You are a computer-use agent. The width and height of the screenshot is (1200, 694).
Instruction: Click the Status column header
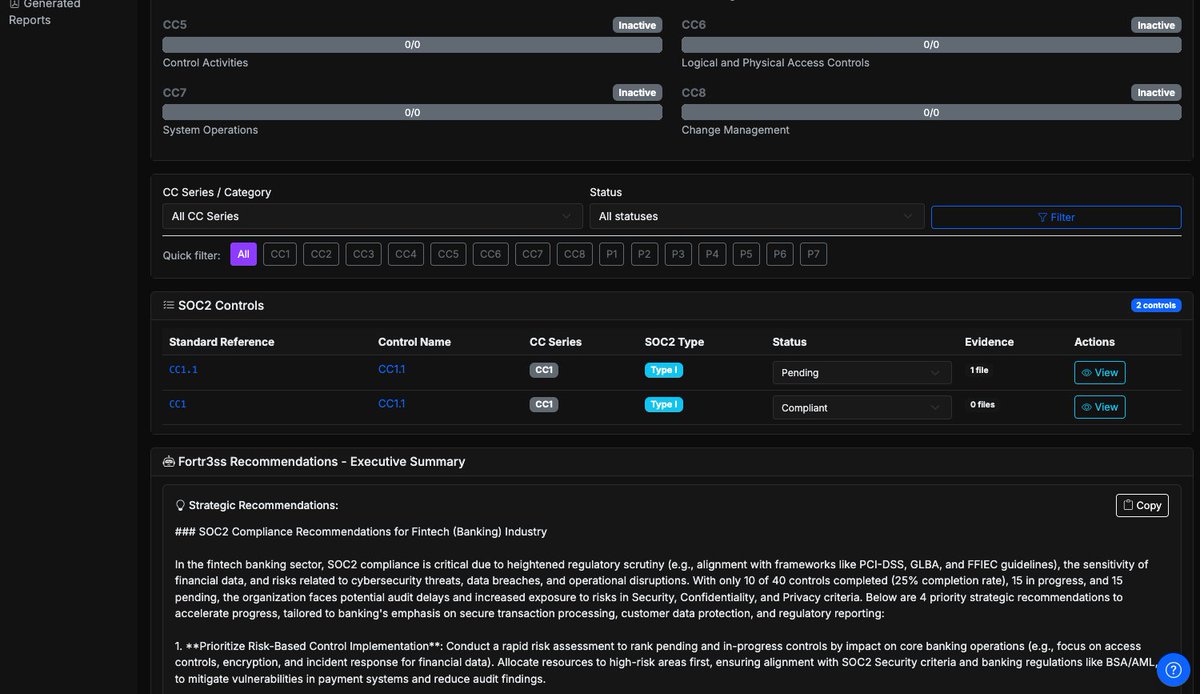click(x=790, y=342)
